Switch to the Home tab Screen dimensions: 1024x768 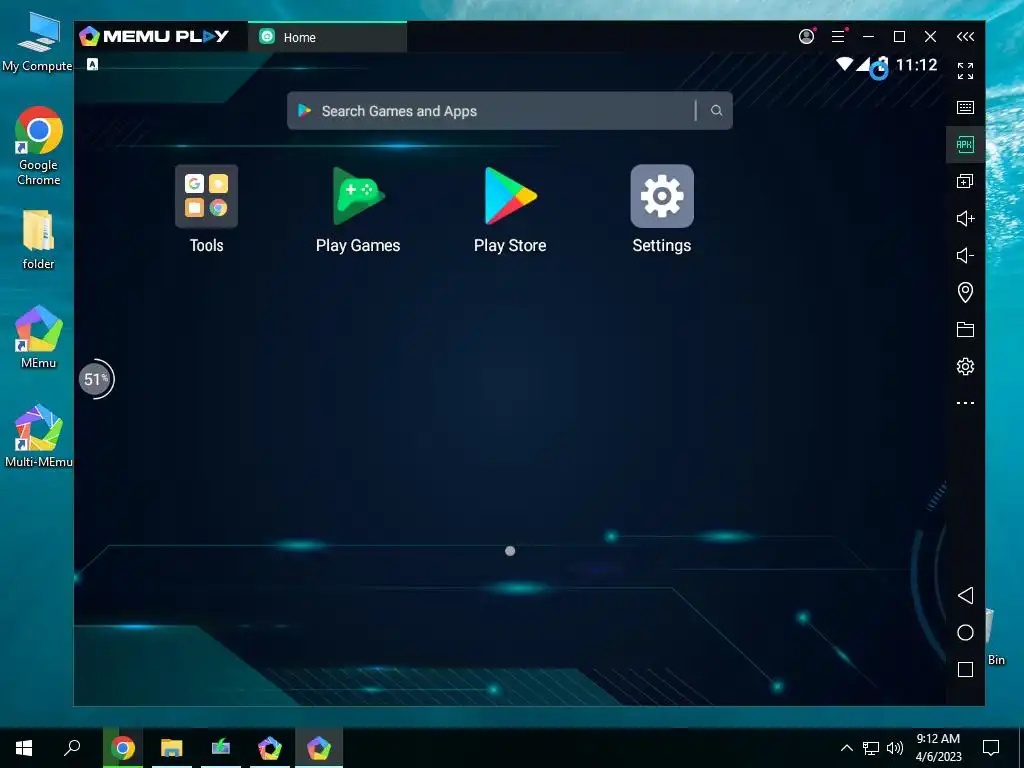(327, 37)
